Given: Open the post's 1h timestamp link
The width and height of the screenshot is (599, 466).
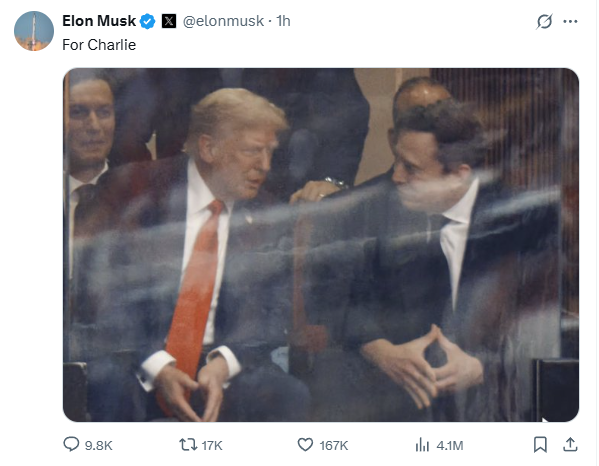Looking at the screenshot, I should 283,21.
